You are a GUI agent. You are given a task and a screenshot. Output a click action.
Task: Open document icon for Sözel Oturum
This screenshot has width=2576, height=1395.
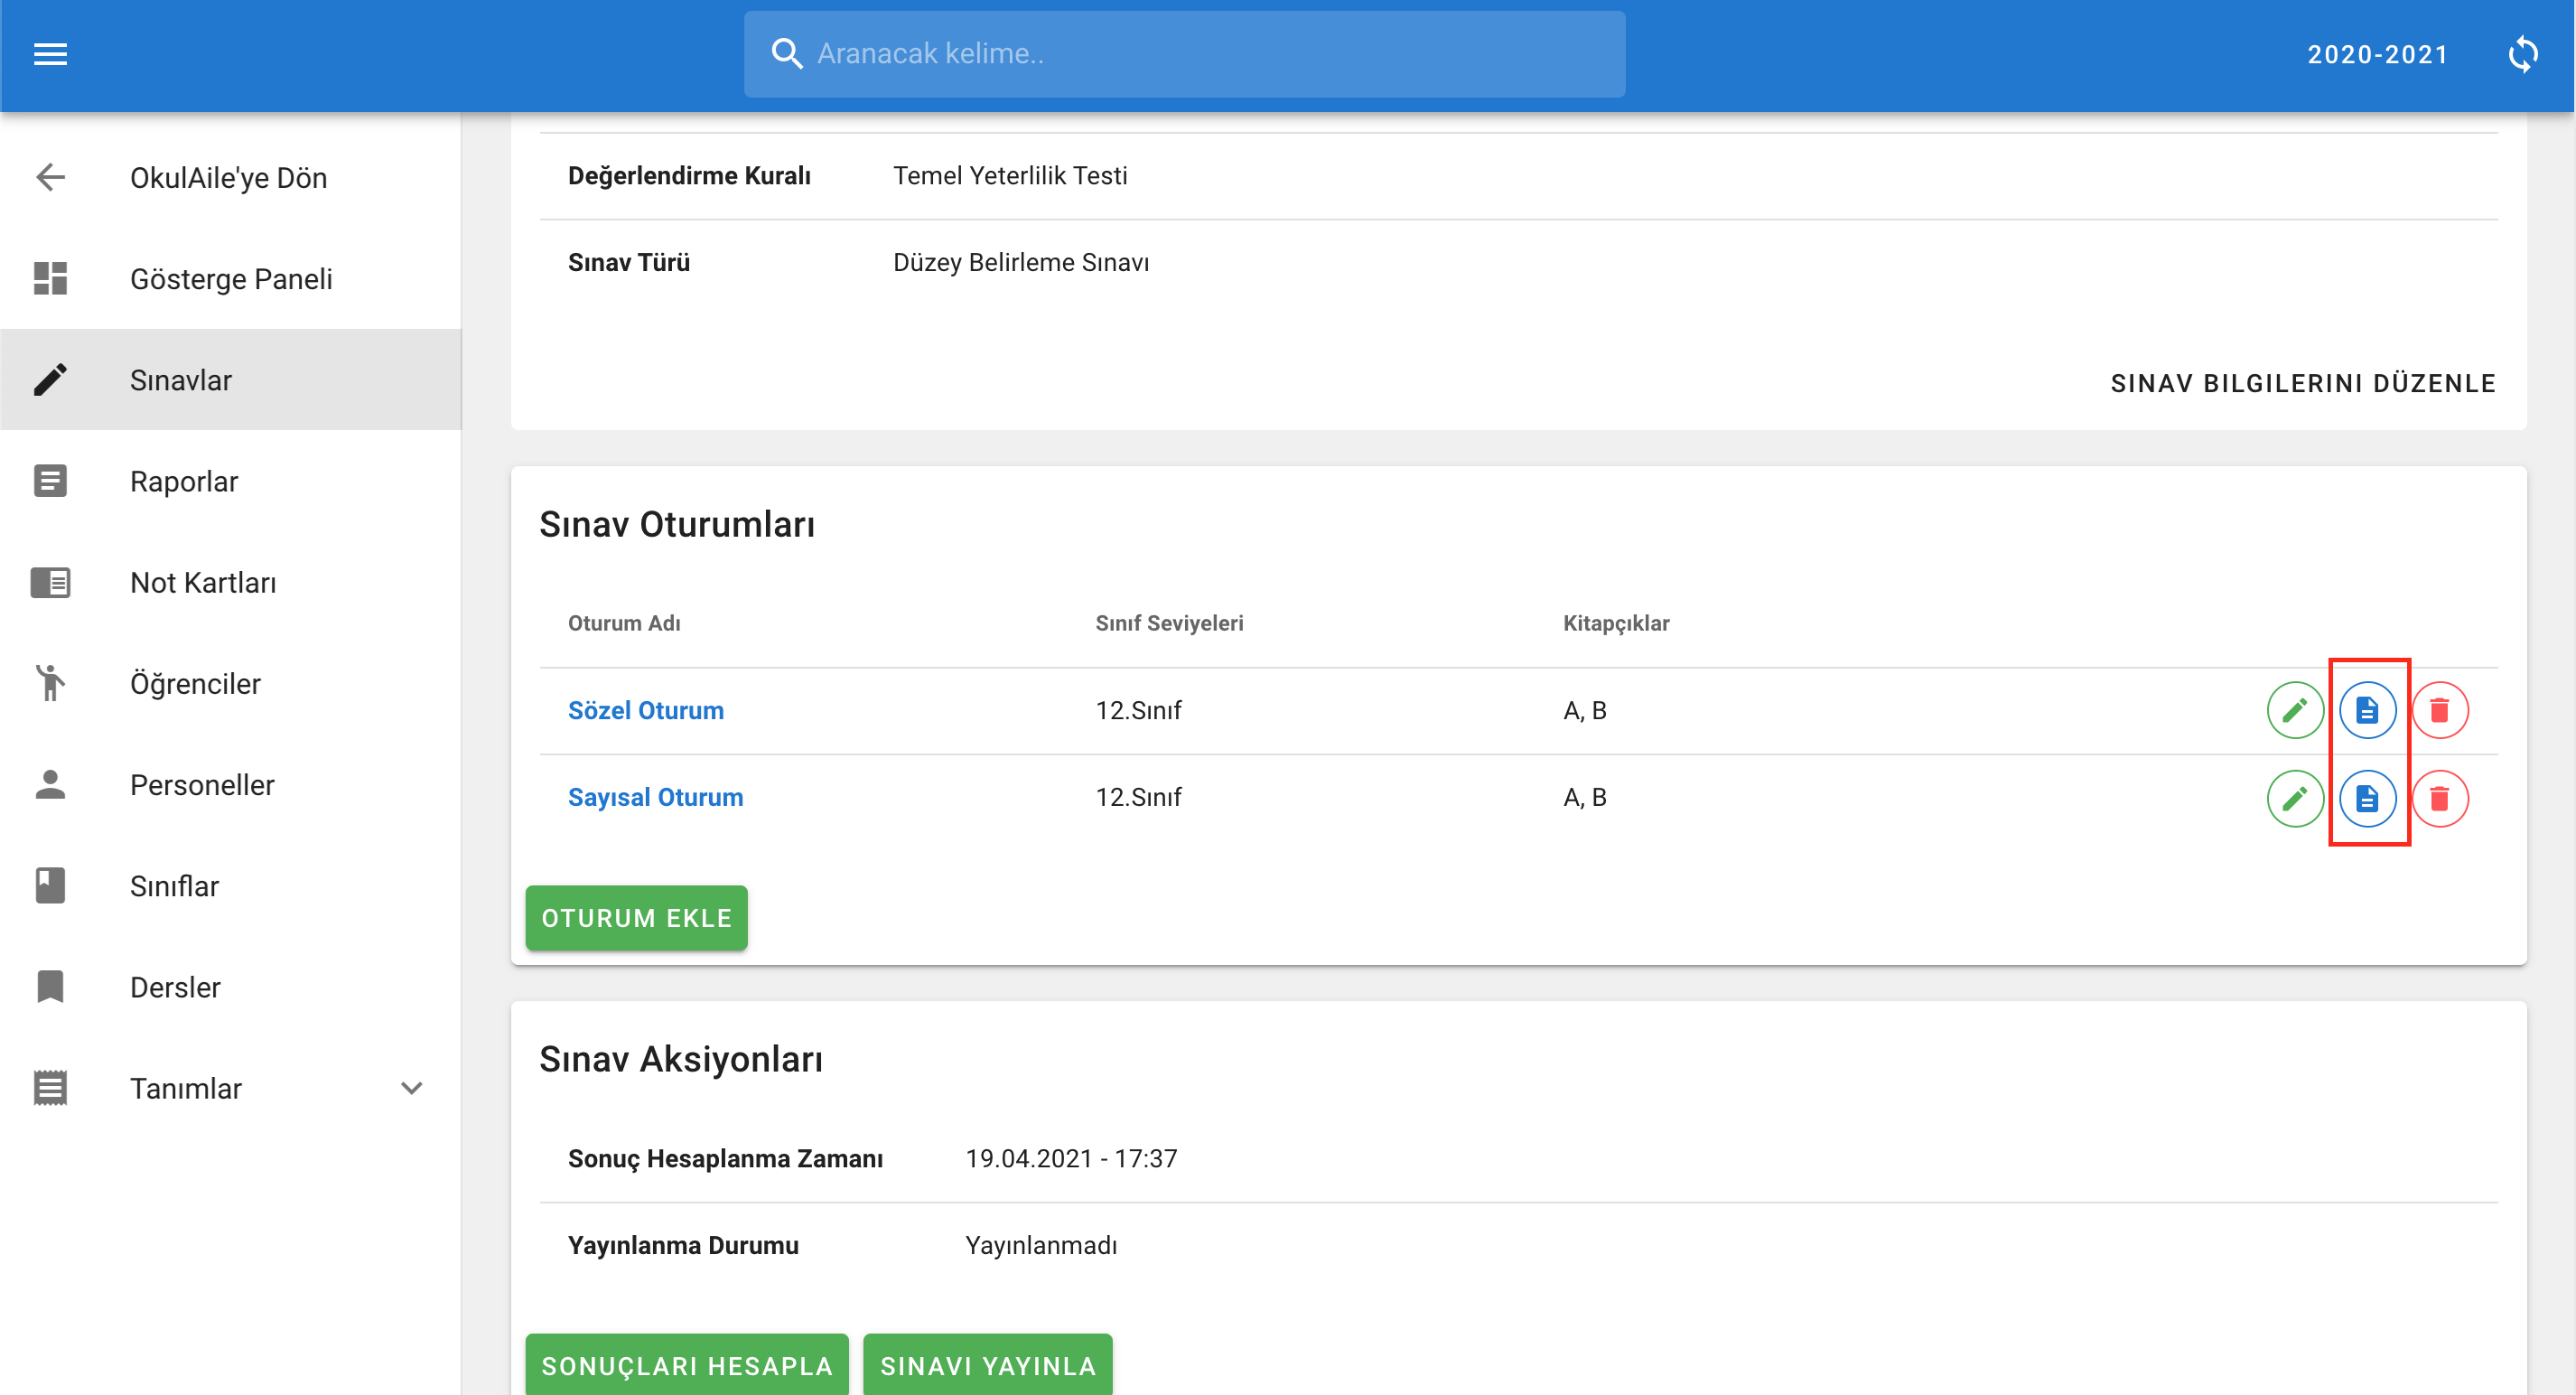pos(2367,710)
